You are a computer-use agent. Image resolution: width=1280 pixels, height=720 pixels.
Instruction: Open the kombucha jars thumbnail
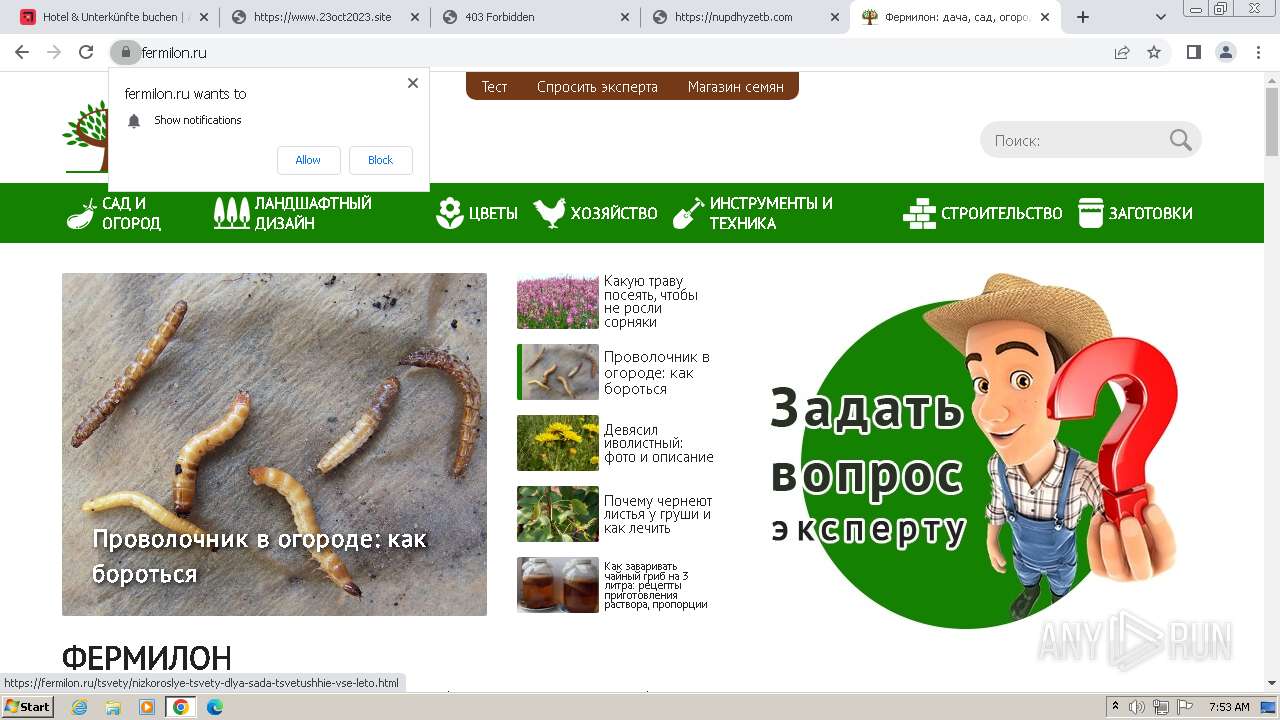coord(558,585)
